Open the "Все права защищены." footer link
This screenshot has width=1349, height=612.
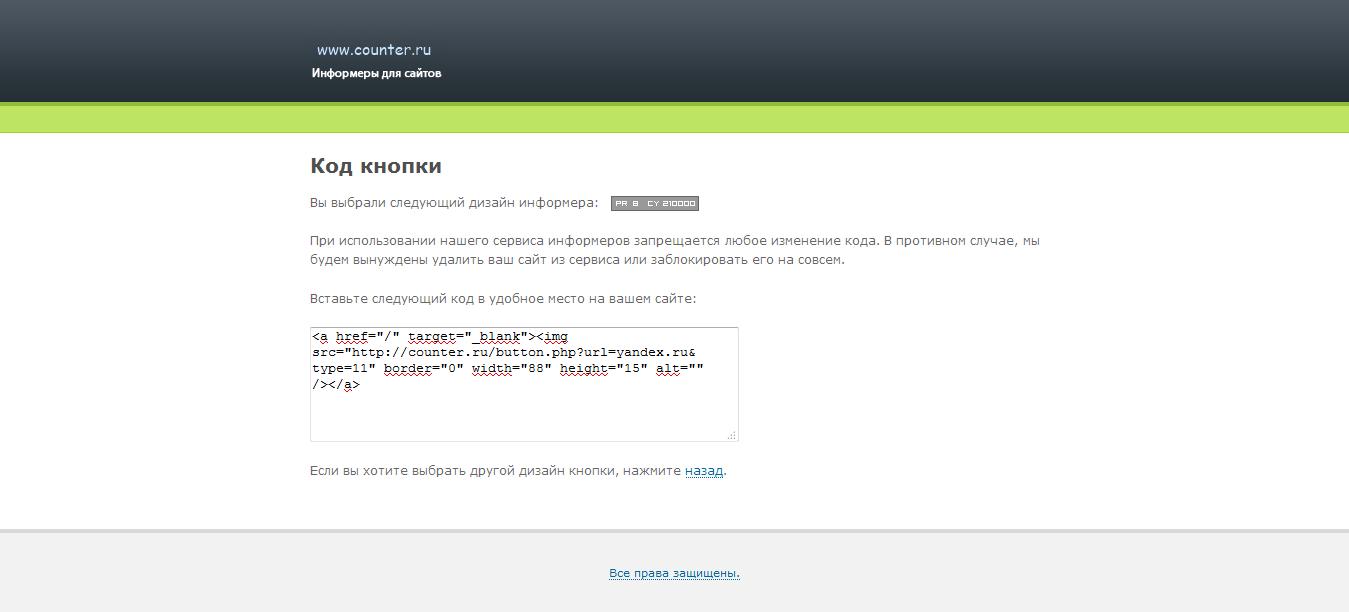coord(674,572)
